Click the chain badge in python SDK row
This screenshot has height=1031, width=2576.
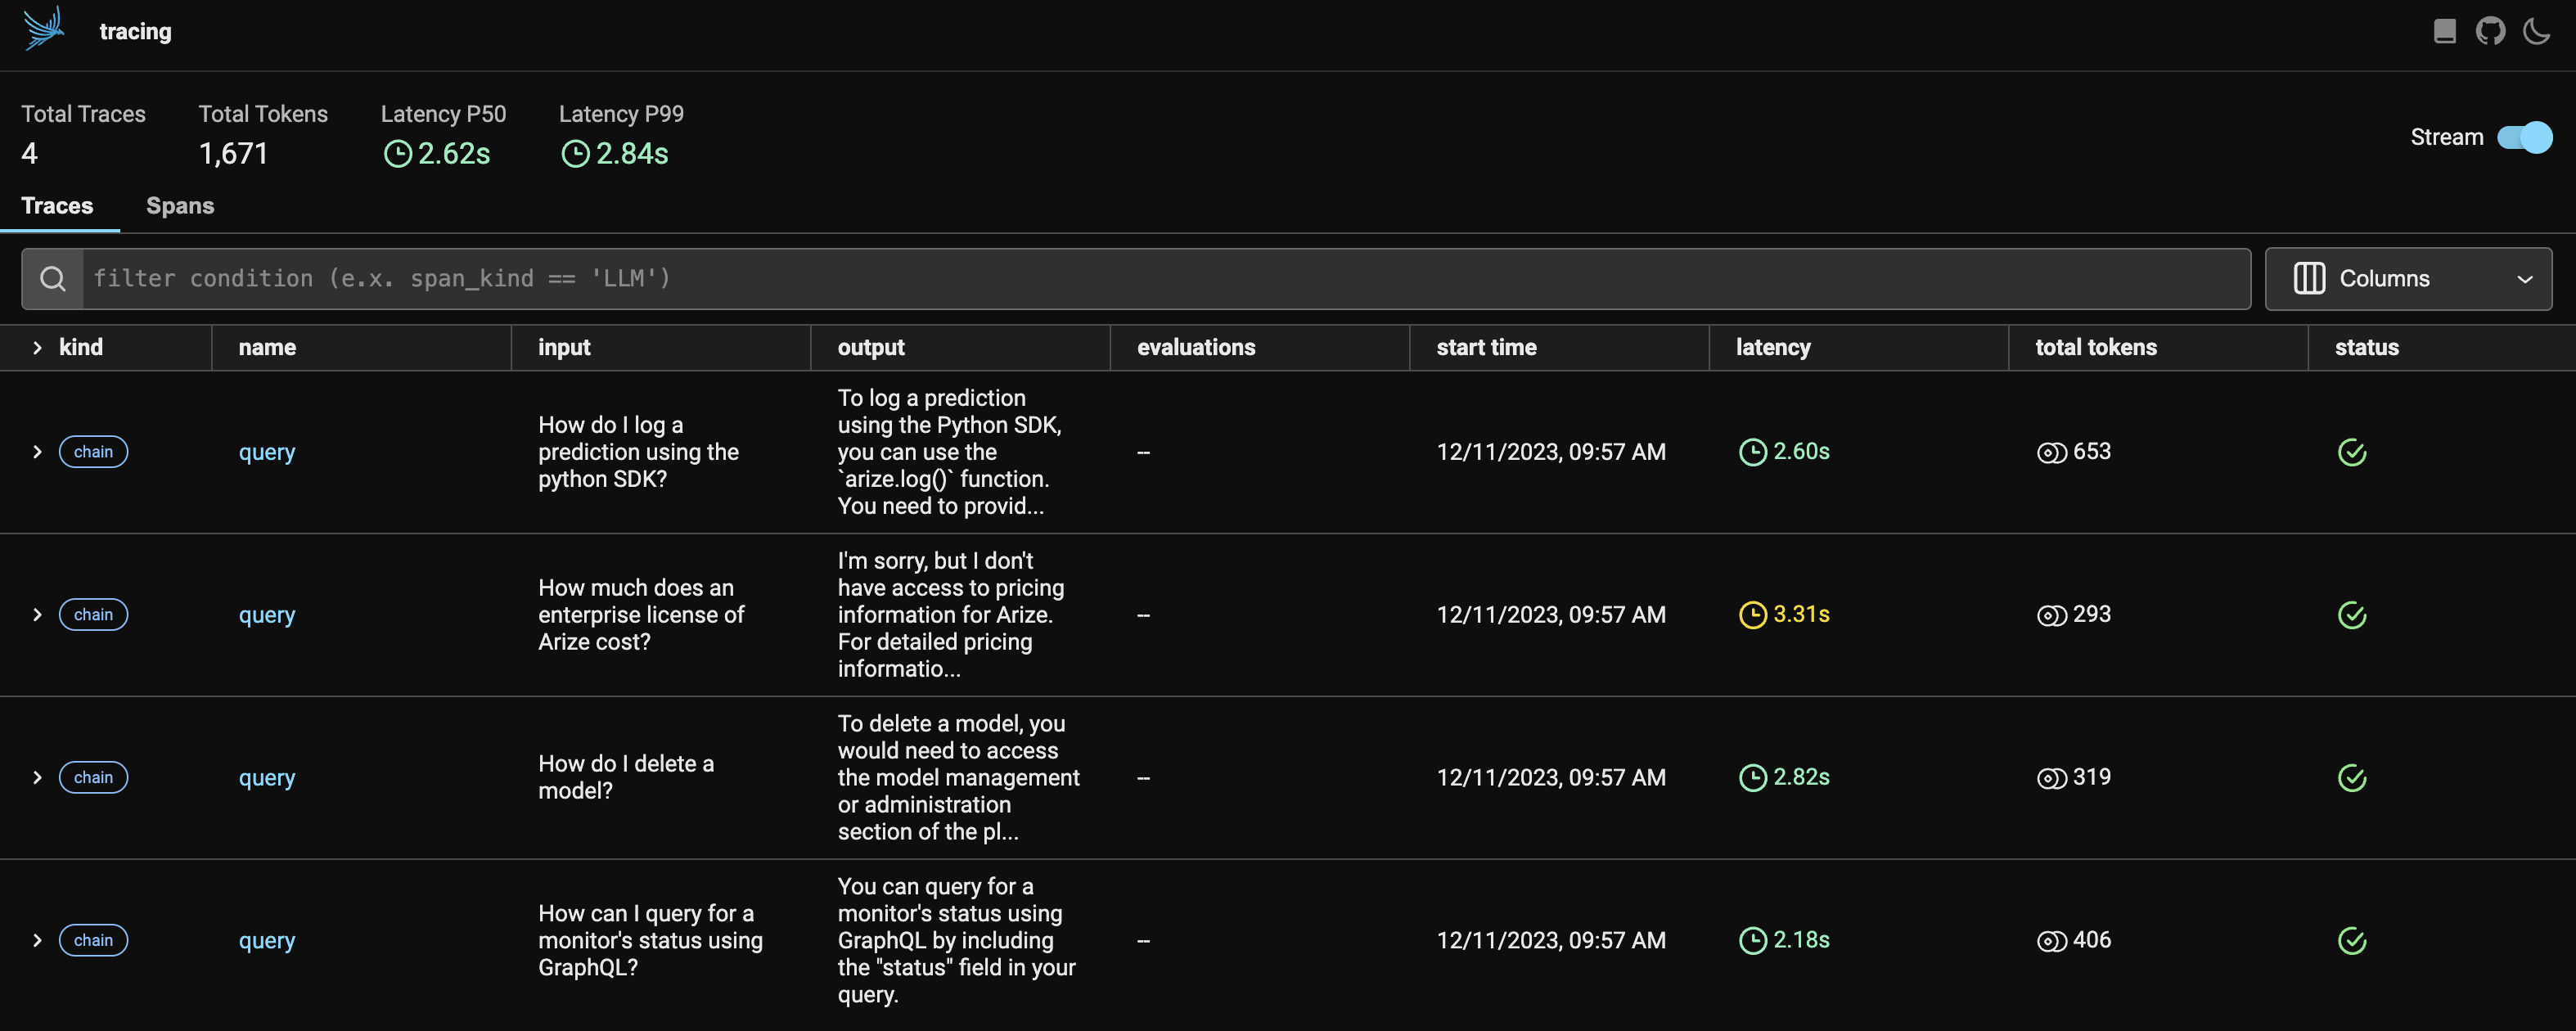pyautogui.click(x=93, y=452)
